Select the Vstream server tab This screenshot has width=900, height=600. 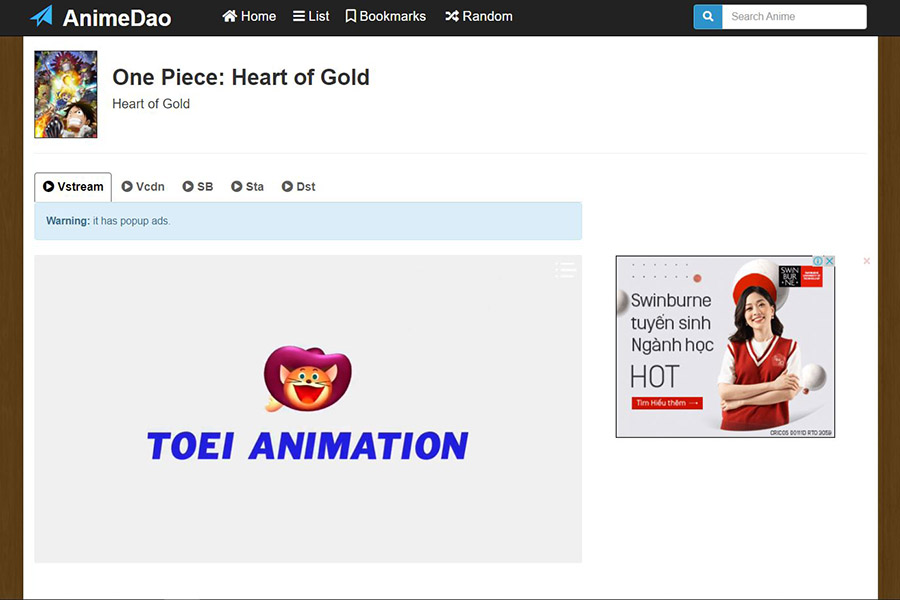coord(73,187)
